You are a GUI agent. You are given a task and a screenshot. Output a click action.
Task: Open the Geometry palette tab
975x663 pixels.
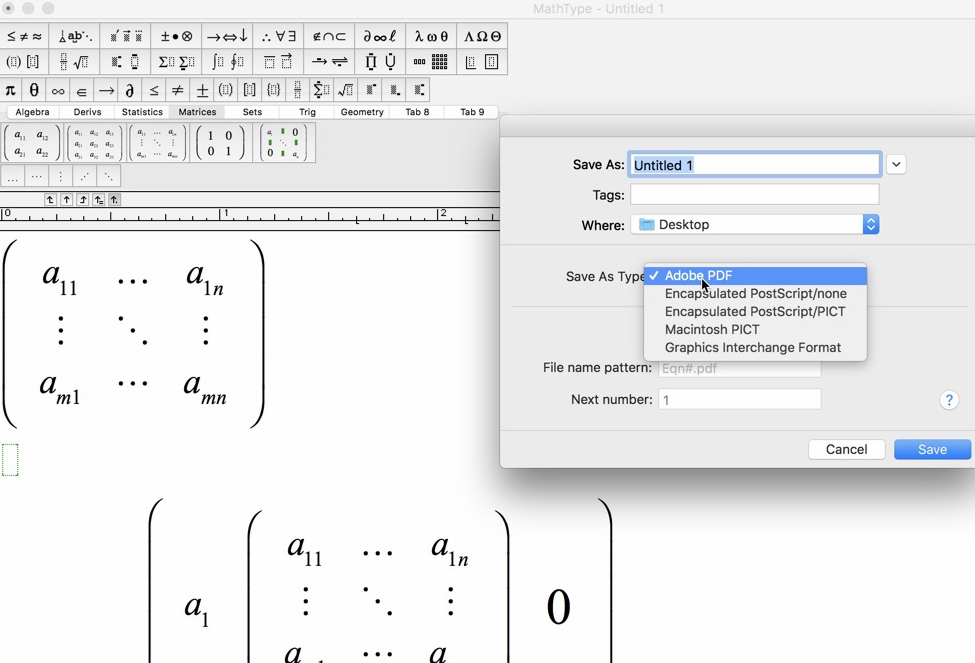362,112
